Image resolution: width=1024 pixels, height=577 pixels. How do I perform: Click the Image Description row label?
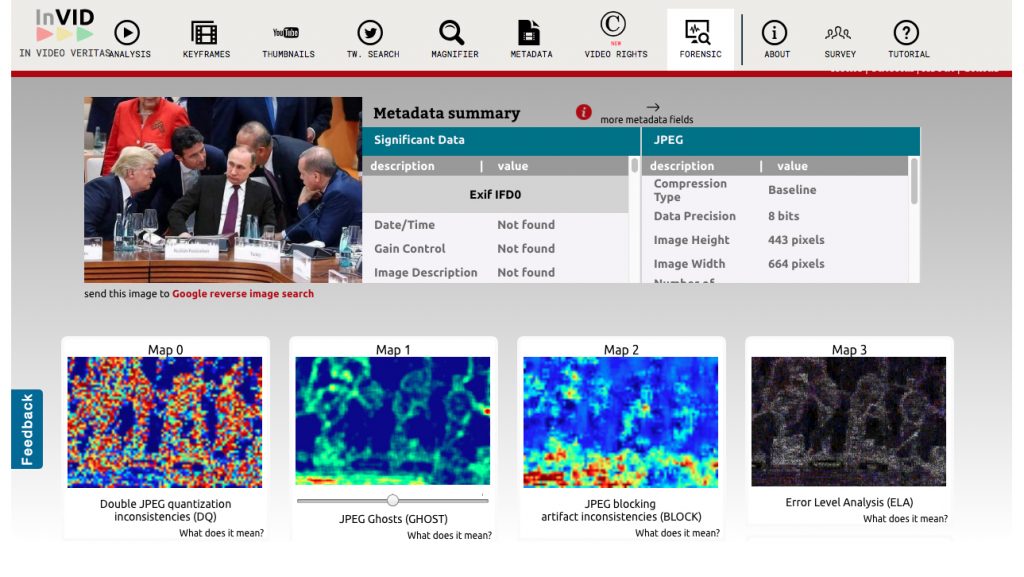click(x=426, y=272)
